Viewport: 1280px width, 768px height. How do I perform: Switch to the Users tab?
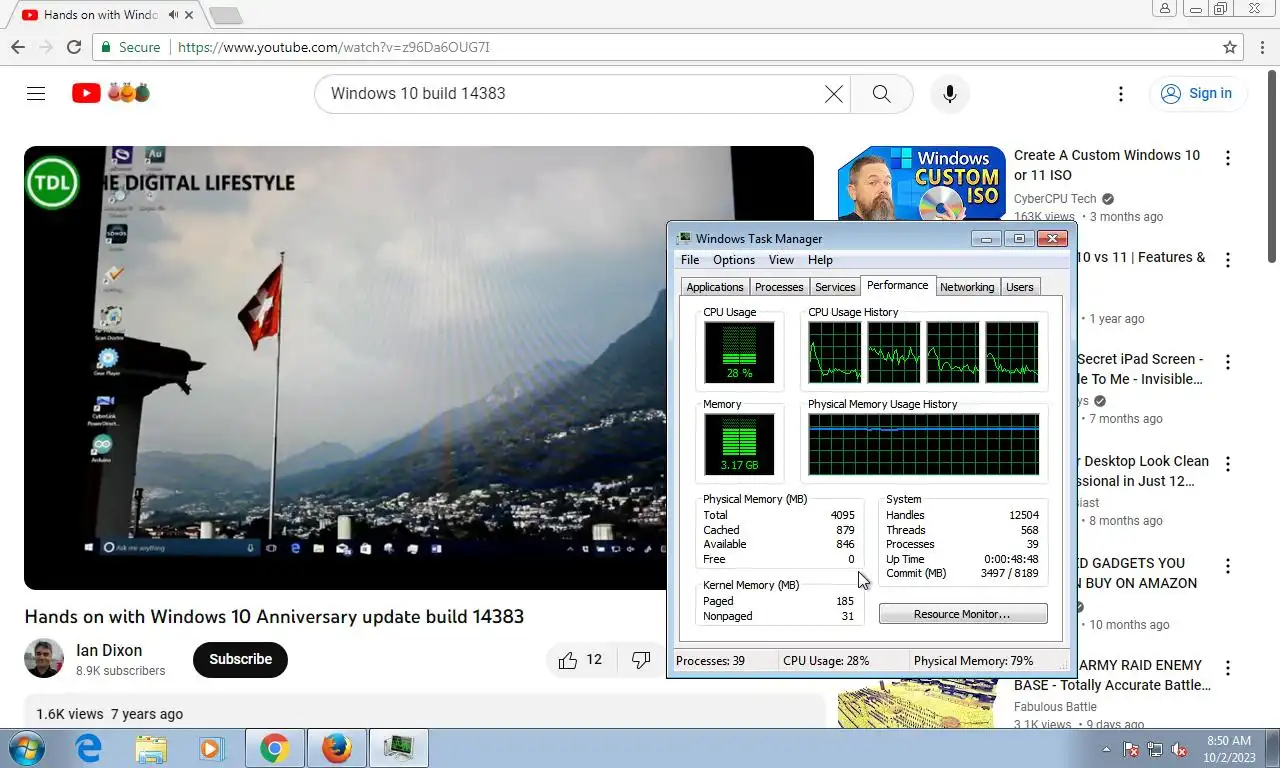pyautogui.click(x=1020, y=287)
